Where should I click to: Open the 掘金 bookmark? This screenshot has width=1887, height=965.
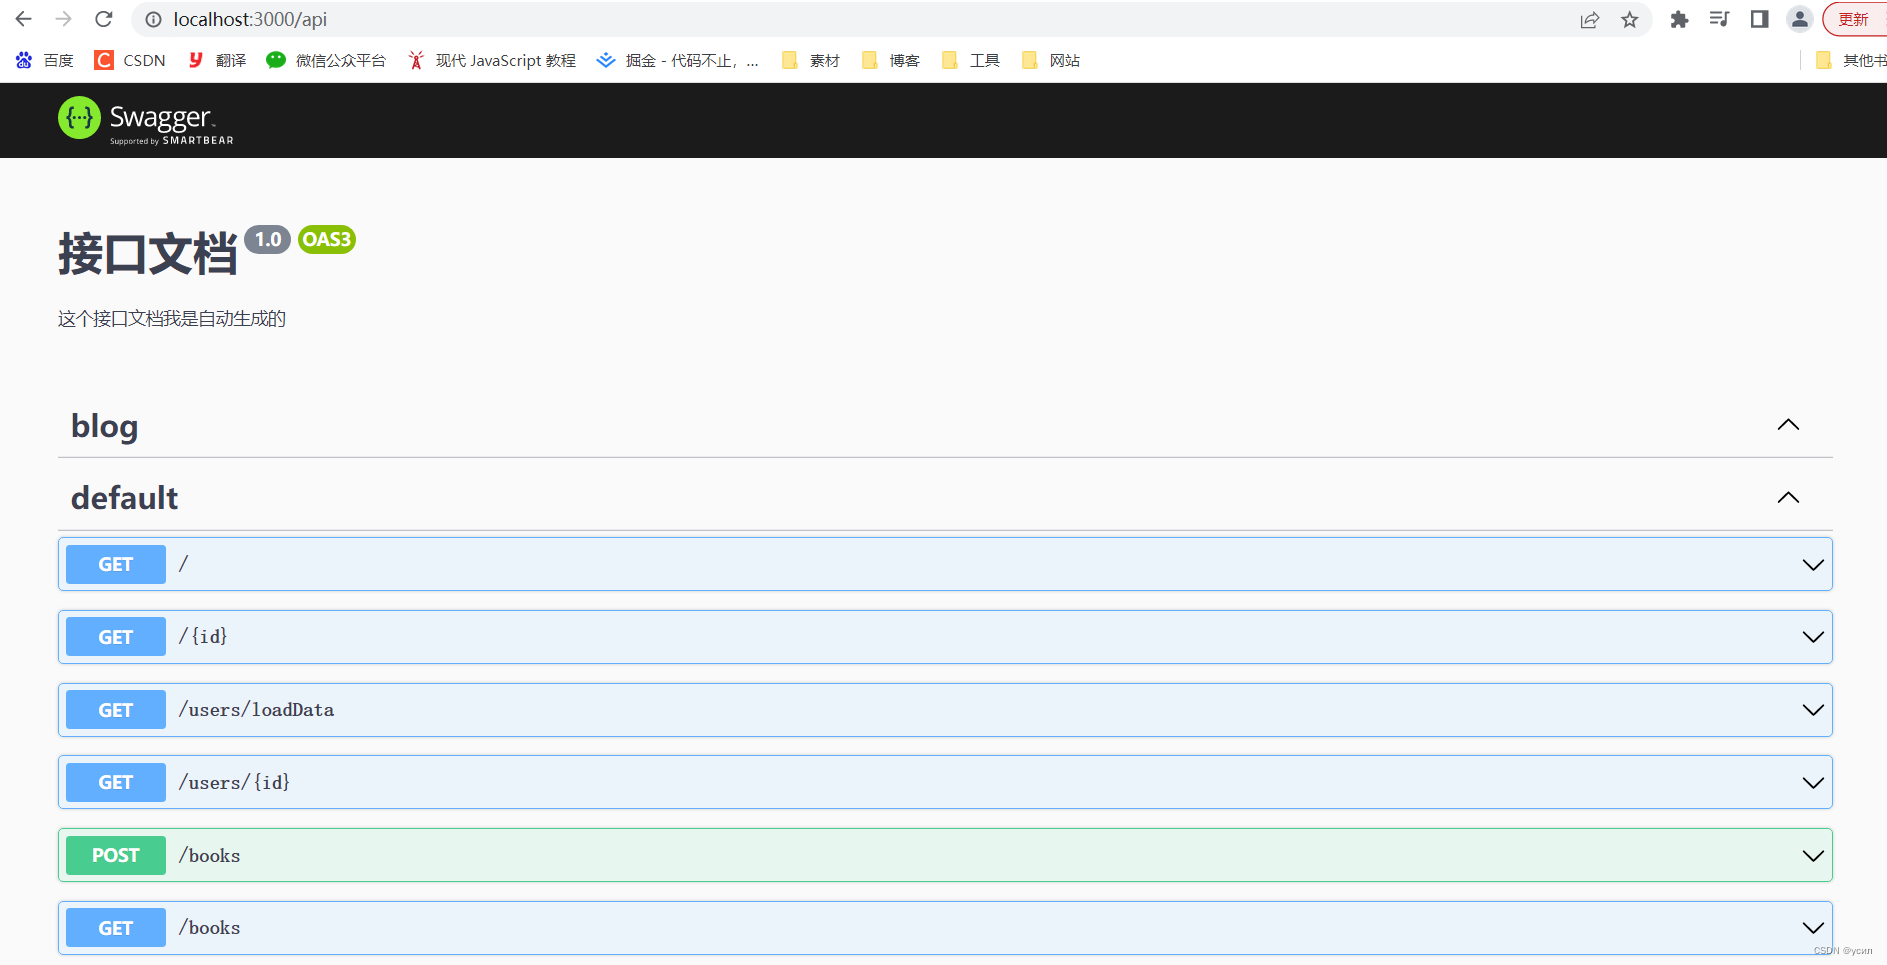coord(677,61)
